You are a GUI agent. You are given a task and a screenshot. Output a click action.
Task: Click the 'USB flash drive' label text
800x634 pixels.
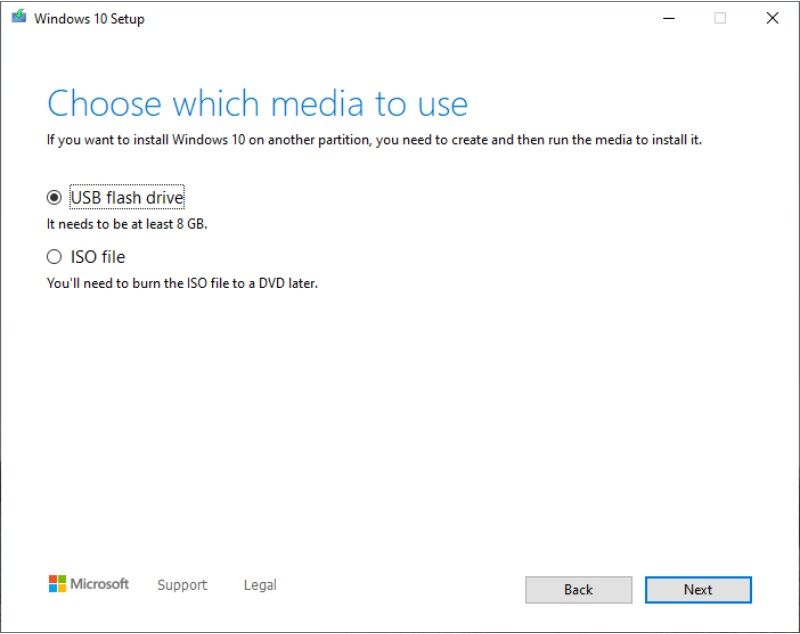click(126, 197)
